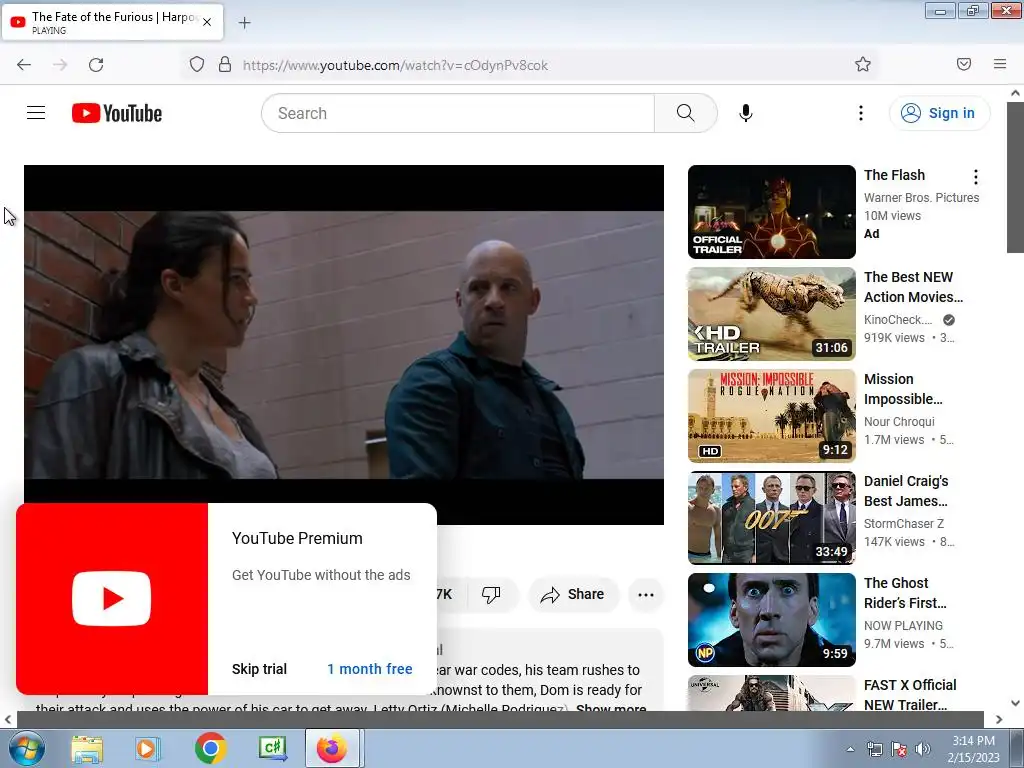Click Warner Bros. Pictures channel text

pos(921,197)
